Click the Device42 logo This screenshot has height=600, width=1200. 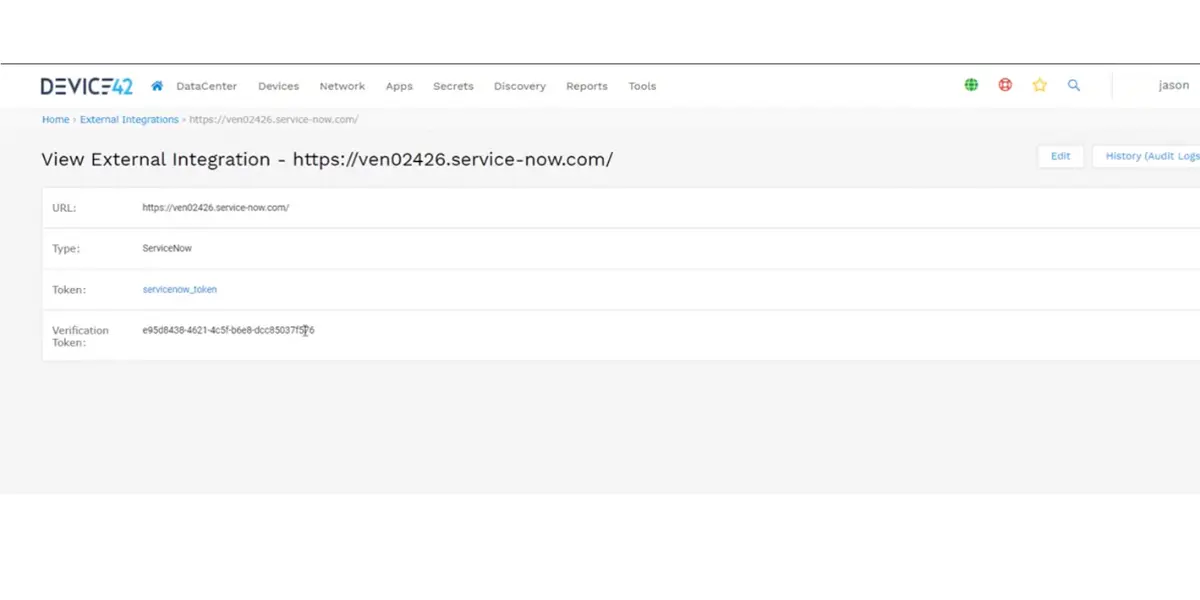(x=86, y=86)
